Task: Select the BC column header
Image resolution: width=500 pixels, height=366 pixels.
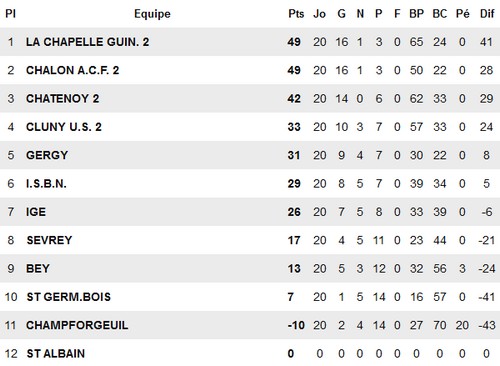Action: click(440, 14)
